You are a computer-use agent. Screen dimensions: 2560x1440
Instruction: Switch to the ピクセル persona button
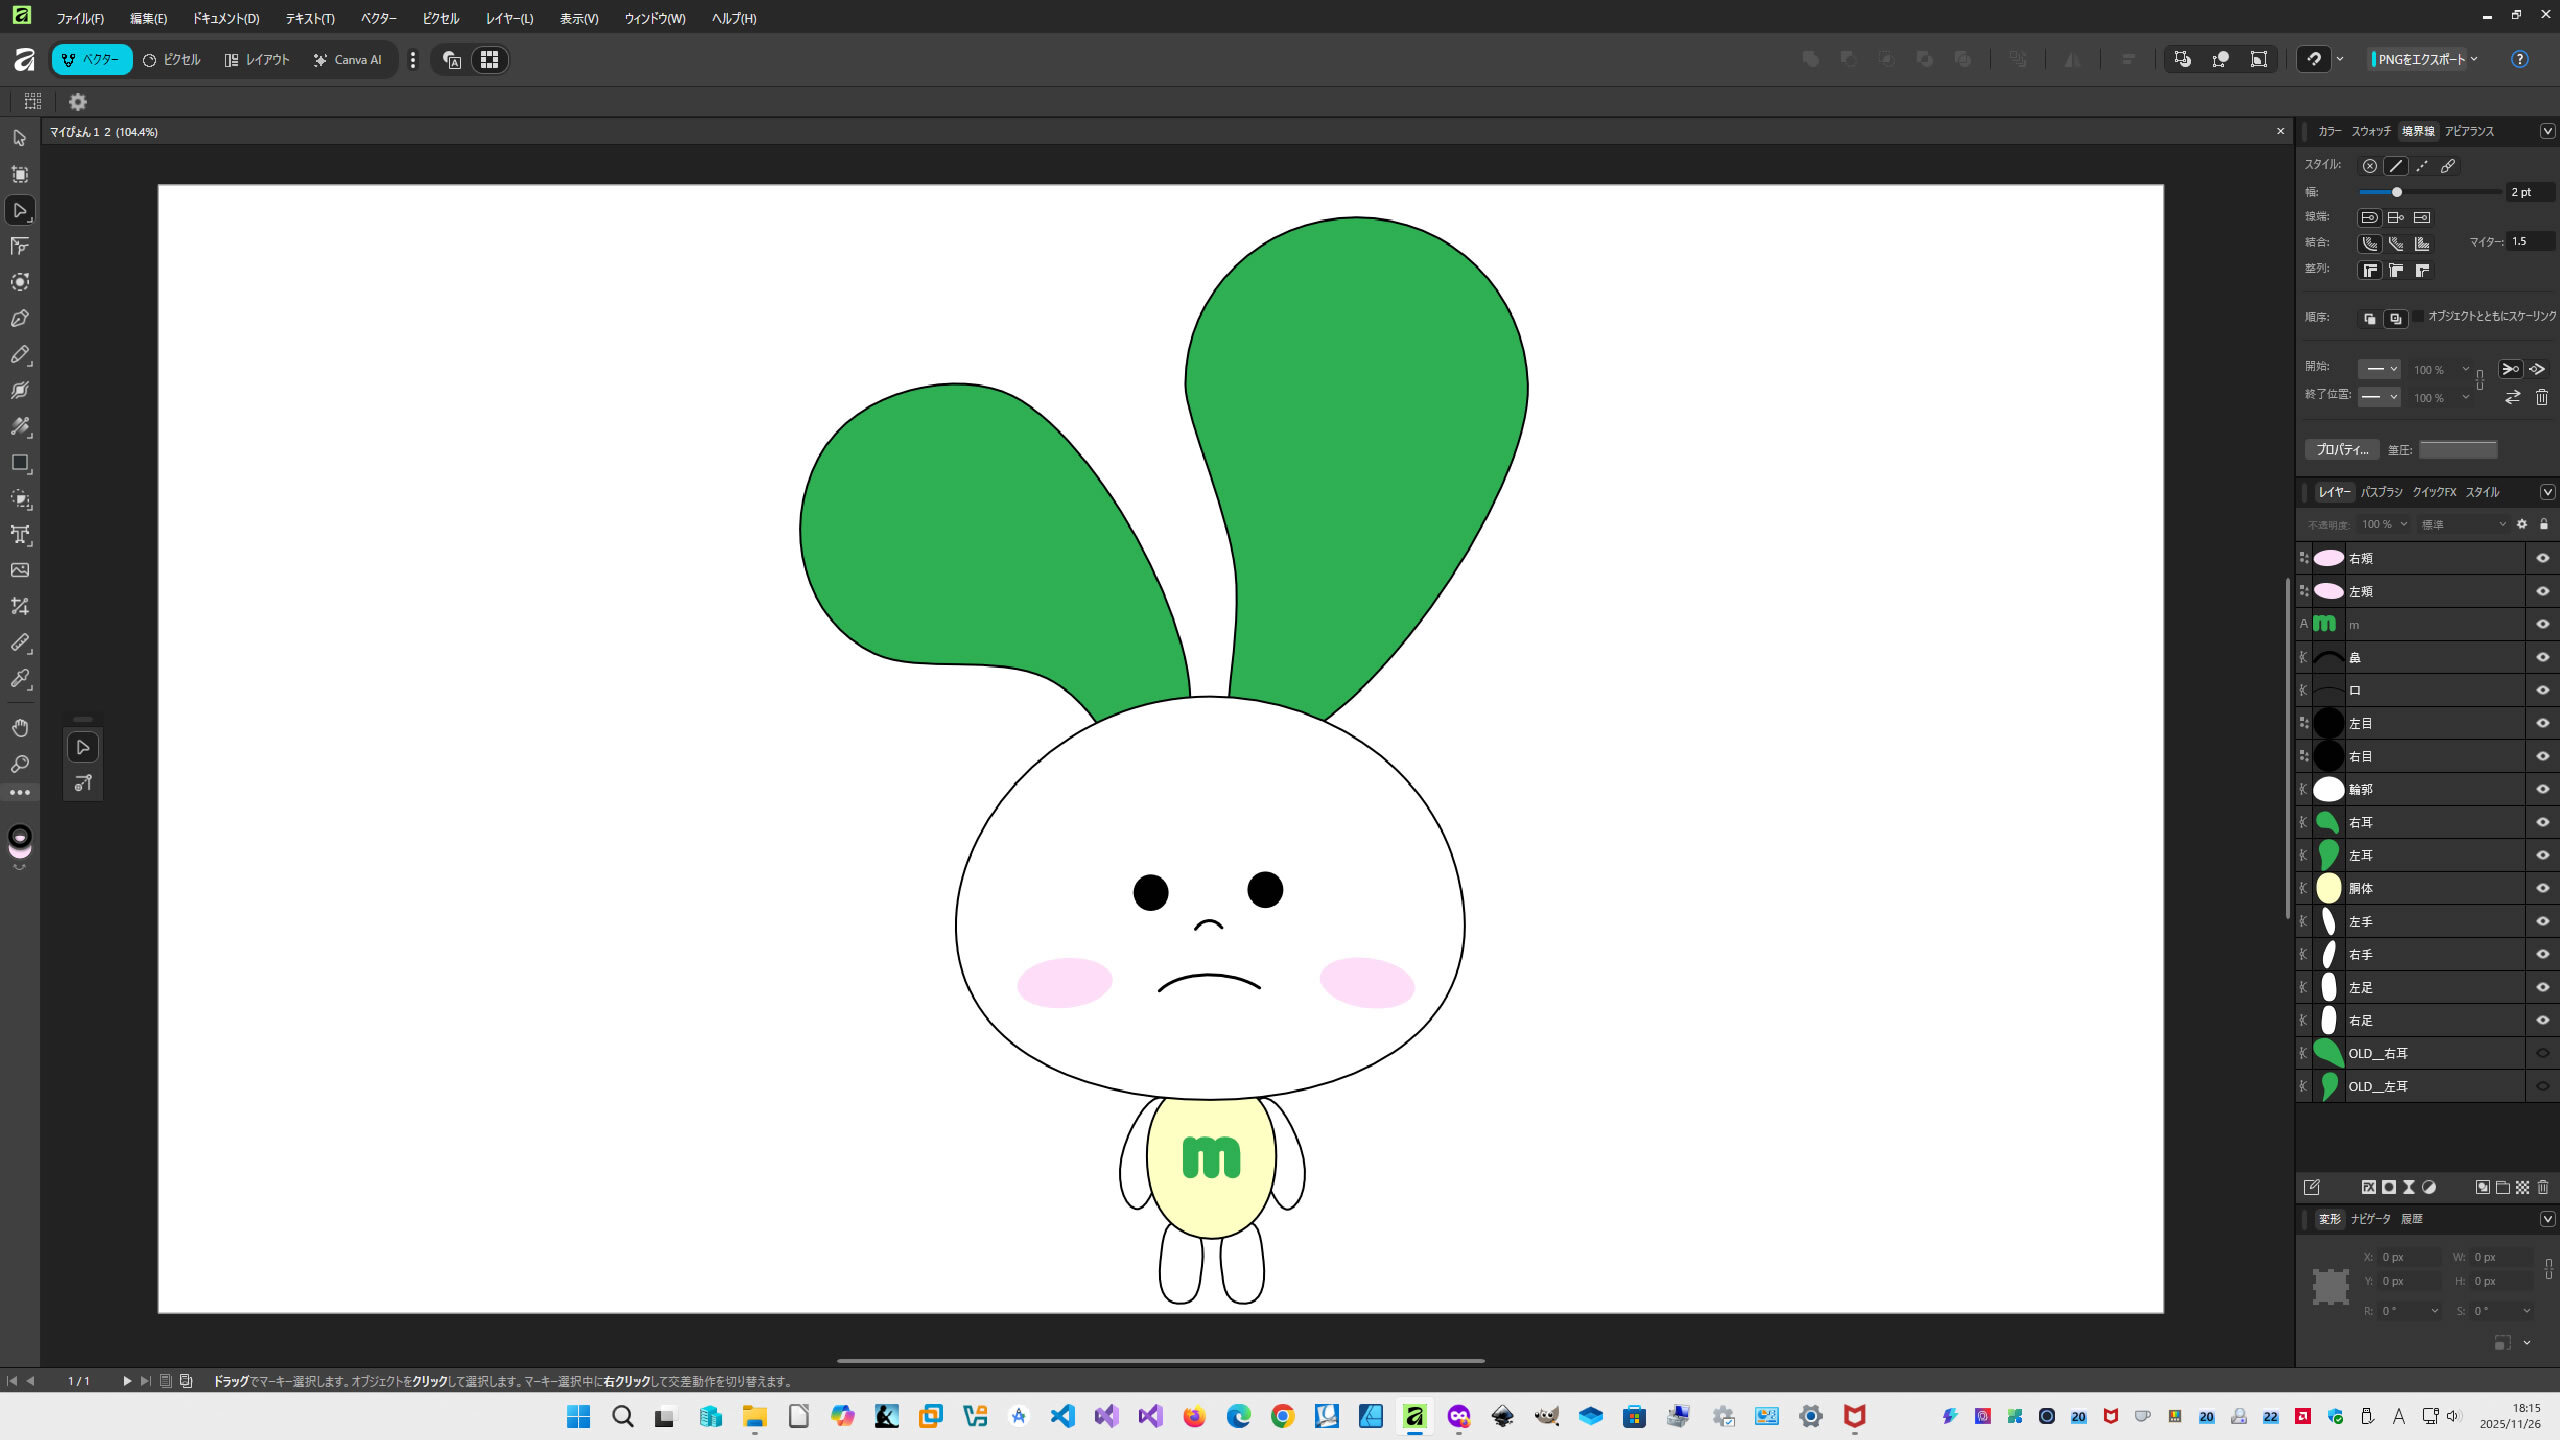(172, 60)
